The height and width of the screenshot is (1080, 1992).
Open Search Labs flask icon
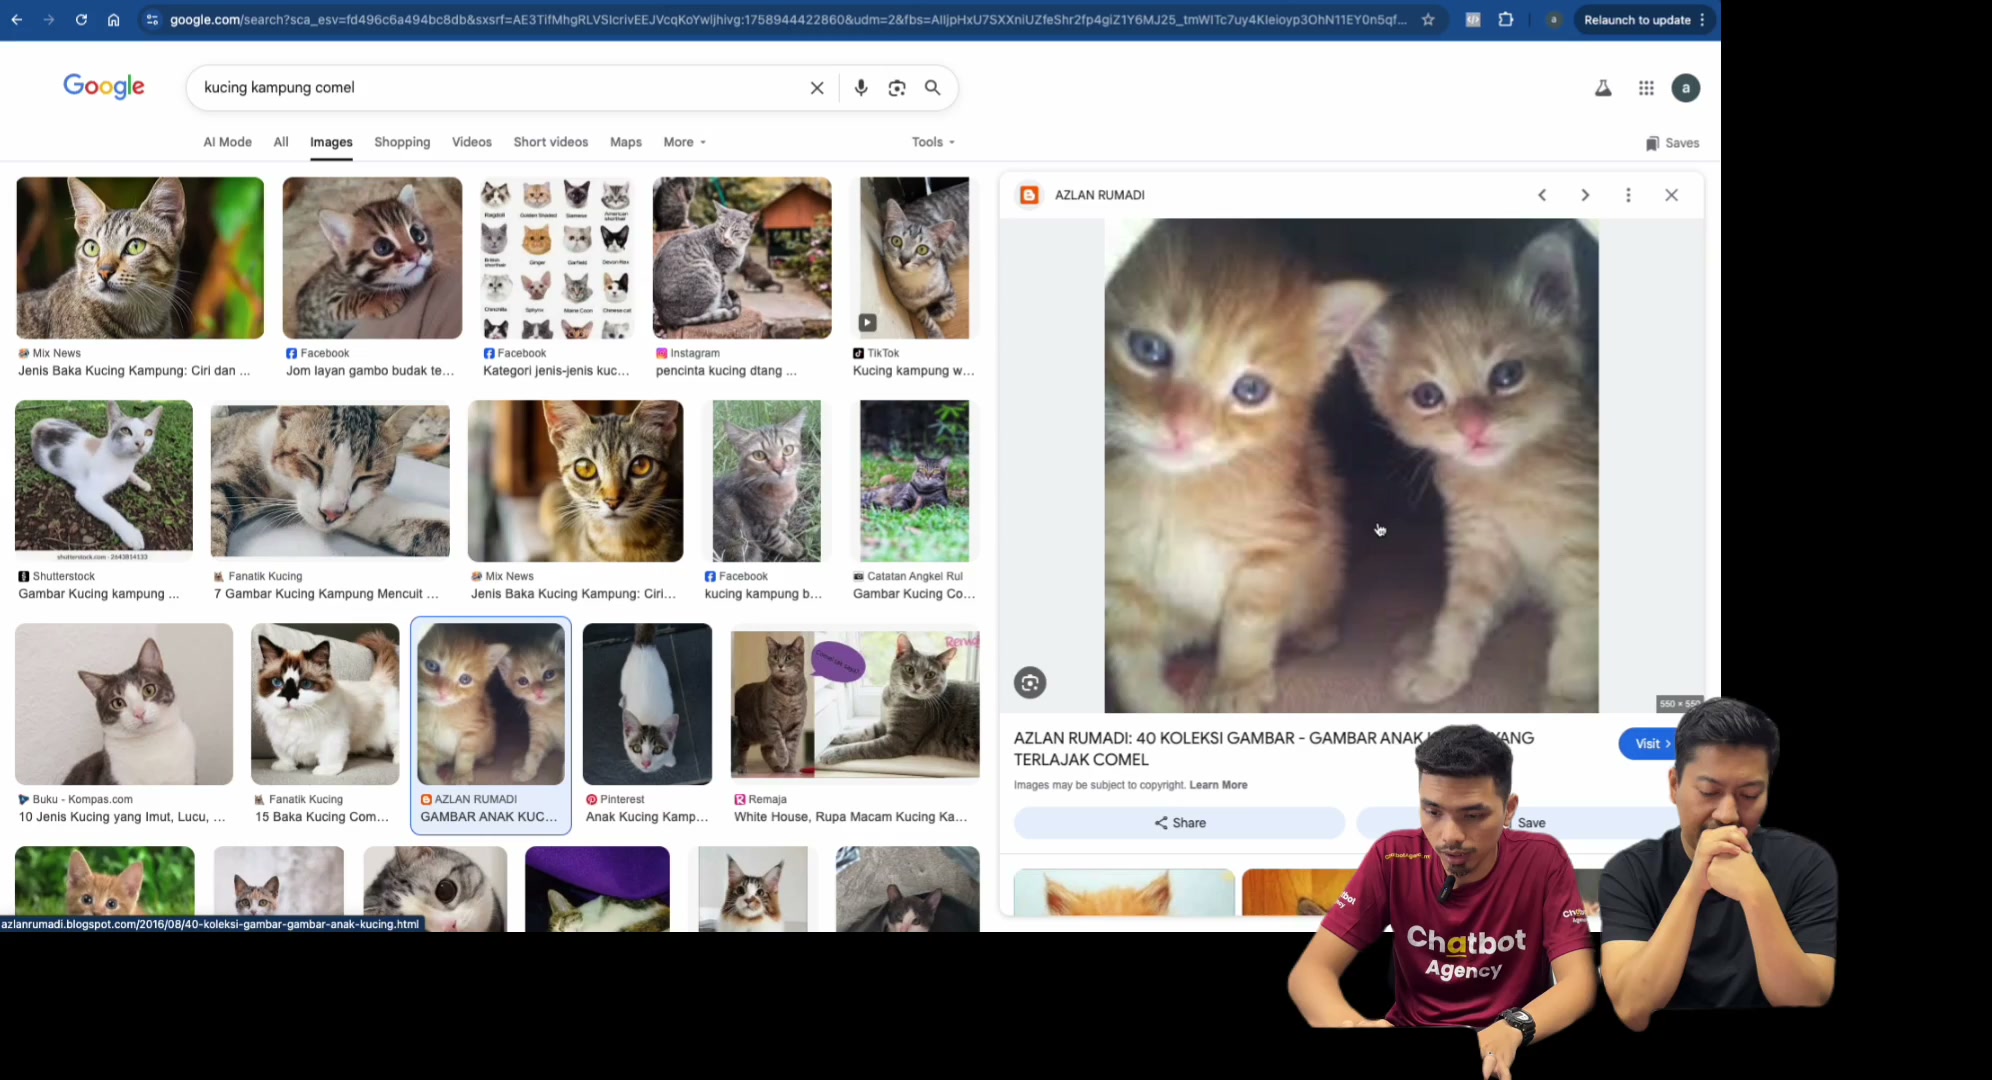point(1603,88)
